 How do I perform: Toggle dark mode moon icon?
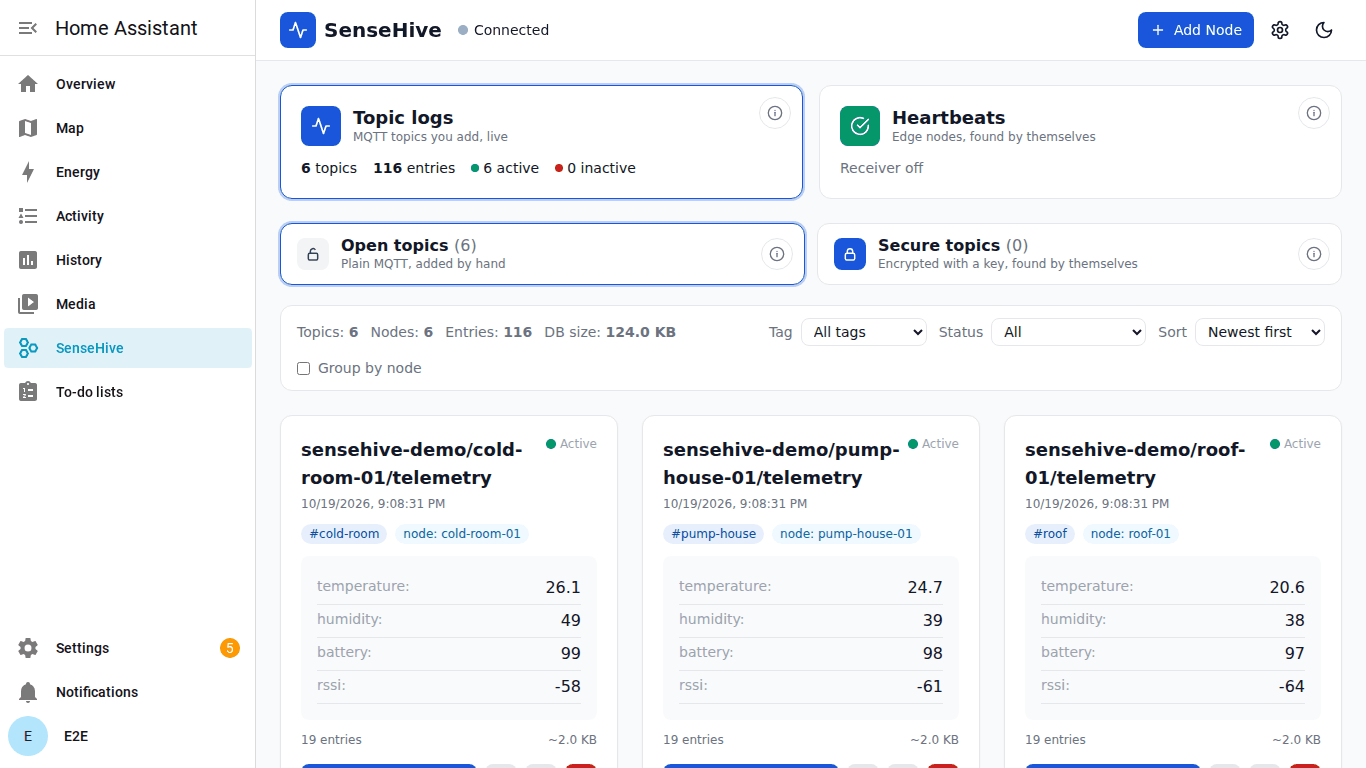click(x=1324, y=30)
